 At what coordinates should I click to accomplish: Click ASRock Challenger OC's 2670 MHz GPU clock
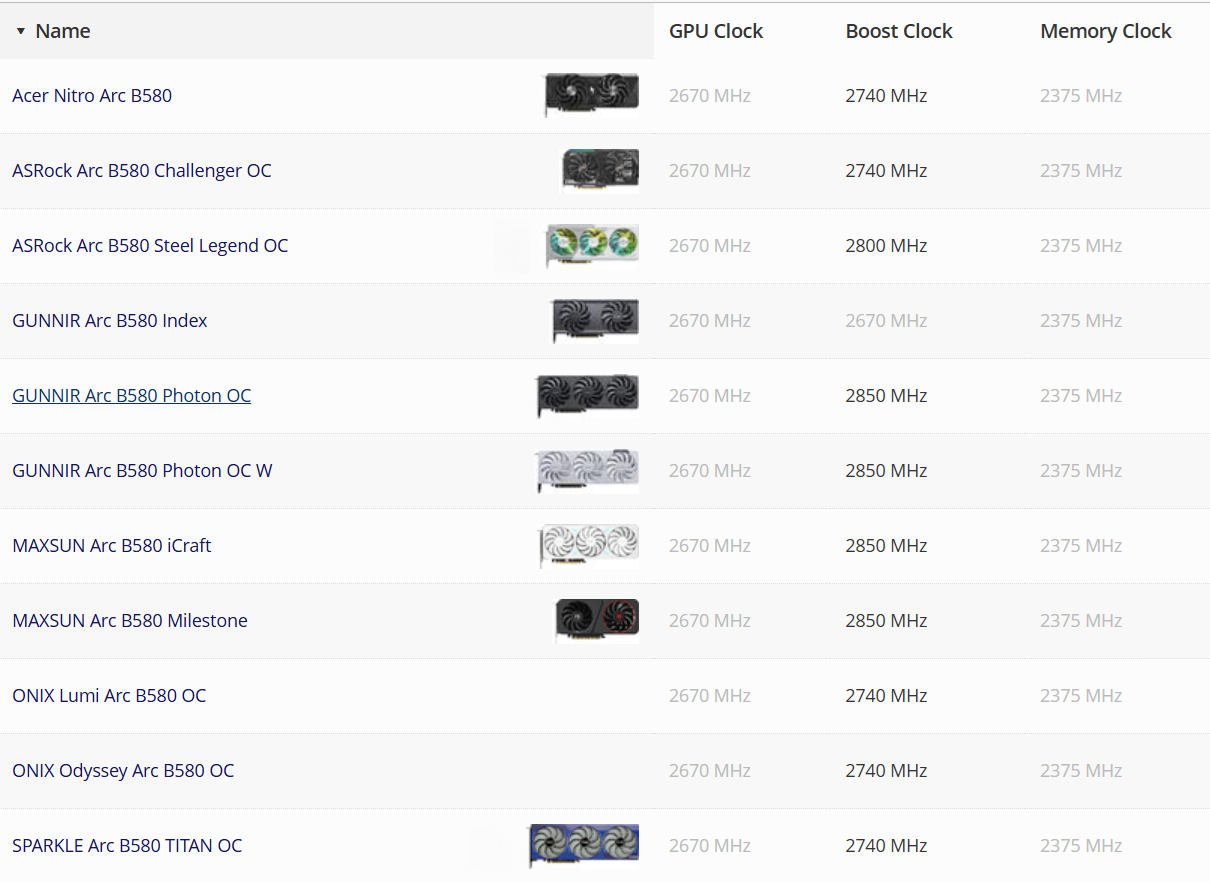(710, 171)
